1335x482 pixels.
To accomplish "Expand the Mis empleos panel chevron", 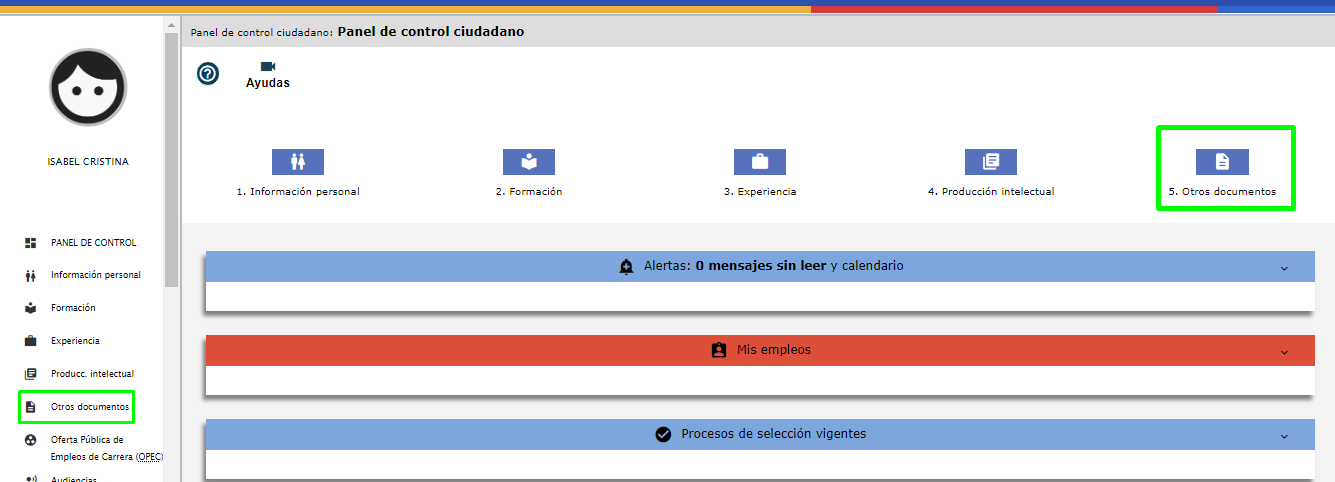I will point(1284,352).
